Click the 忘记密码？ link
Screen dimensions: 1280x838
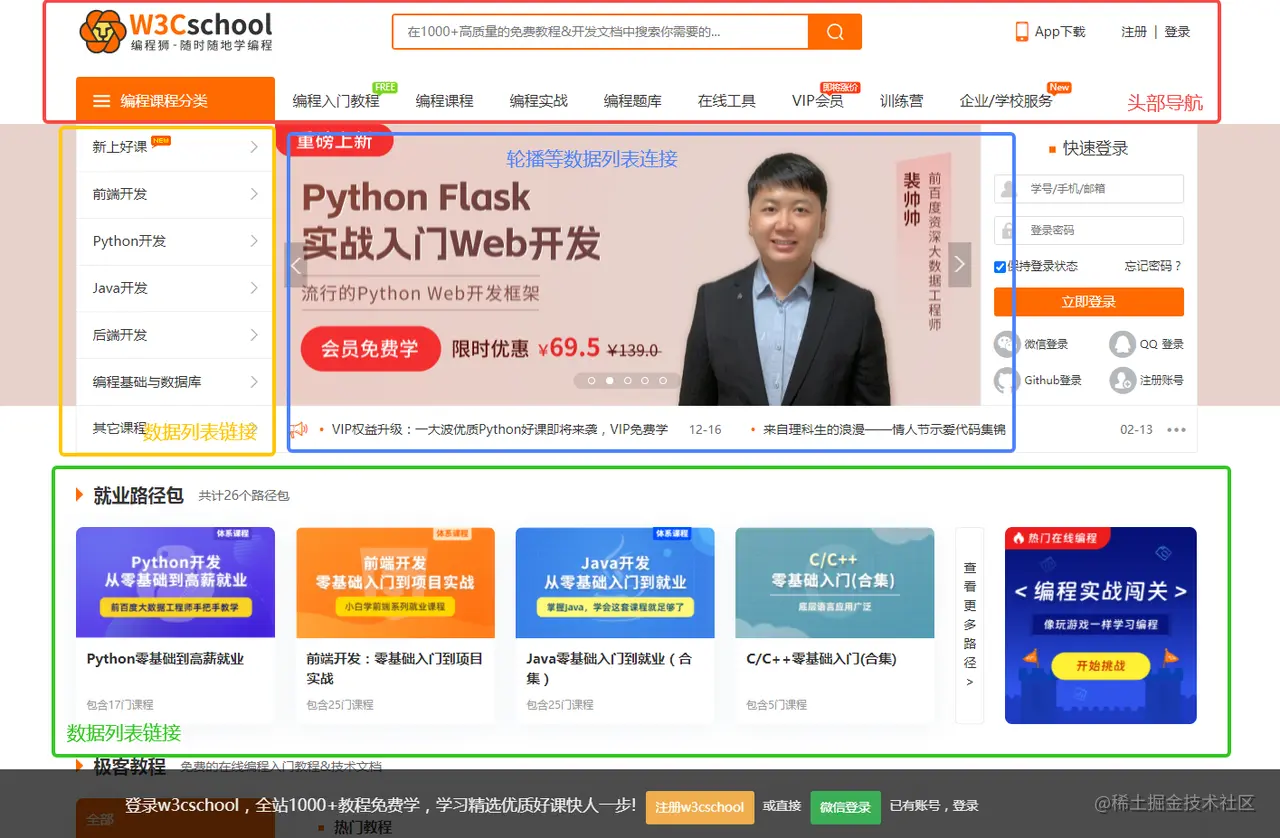1153,266
